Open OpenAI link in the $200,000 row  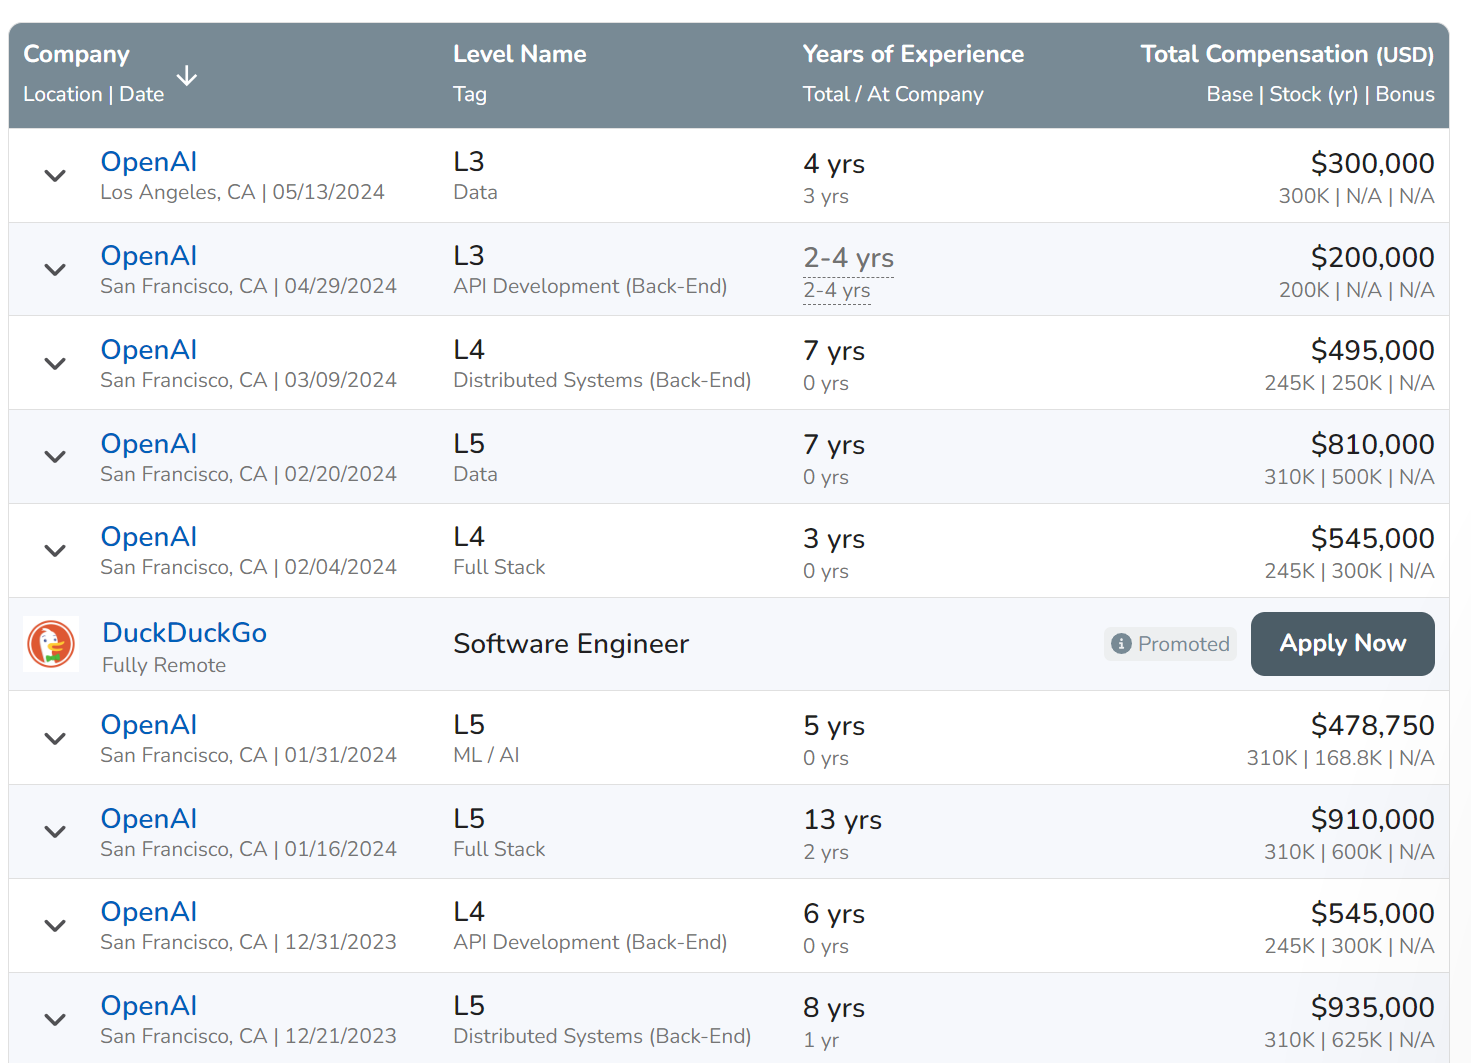149,256
